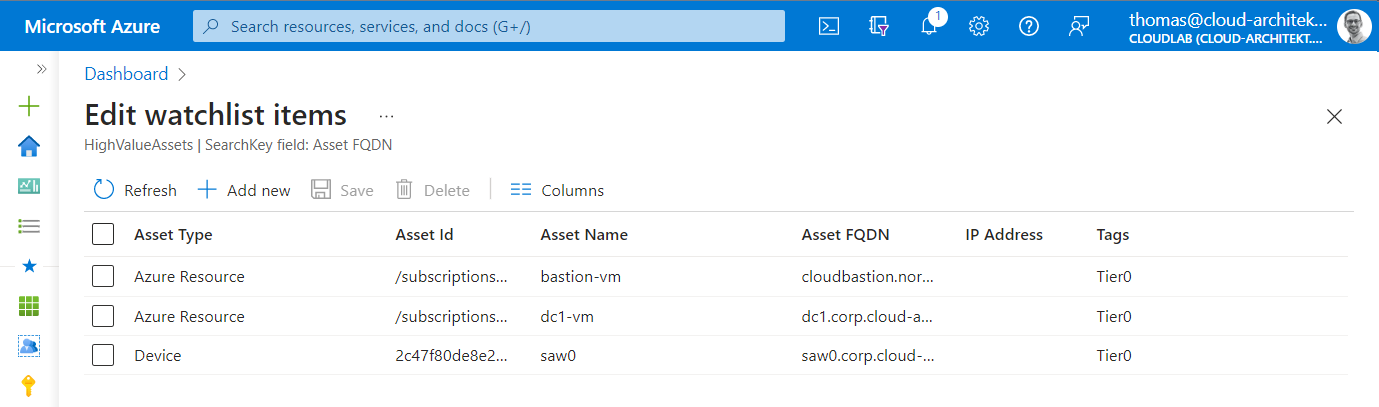Click the bastion-vm asset name cell
Screen dimensions: 1379x407
point(581,276)
